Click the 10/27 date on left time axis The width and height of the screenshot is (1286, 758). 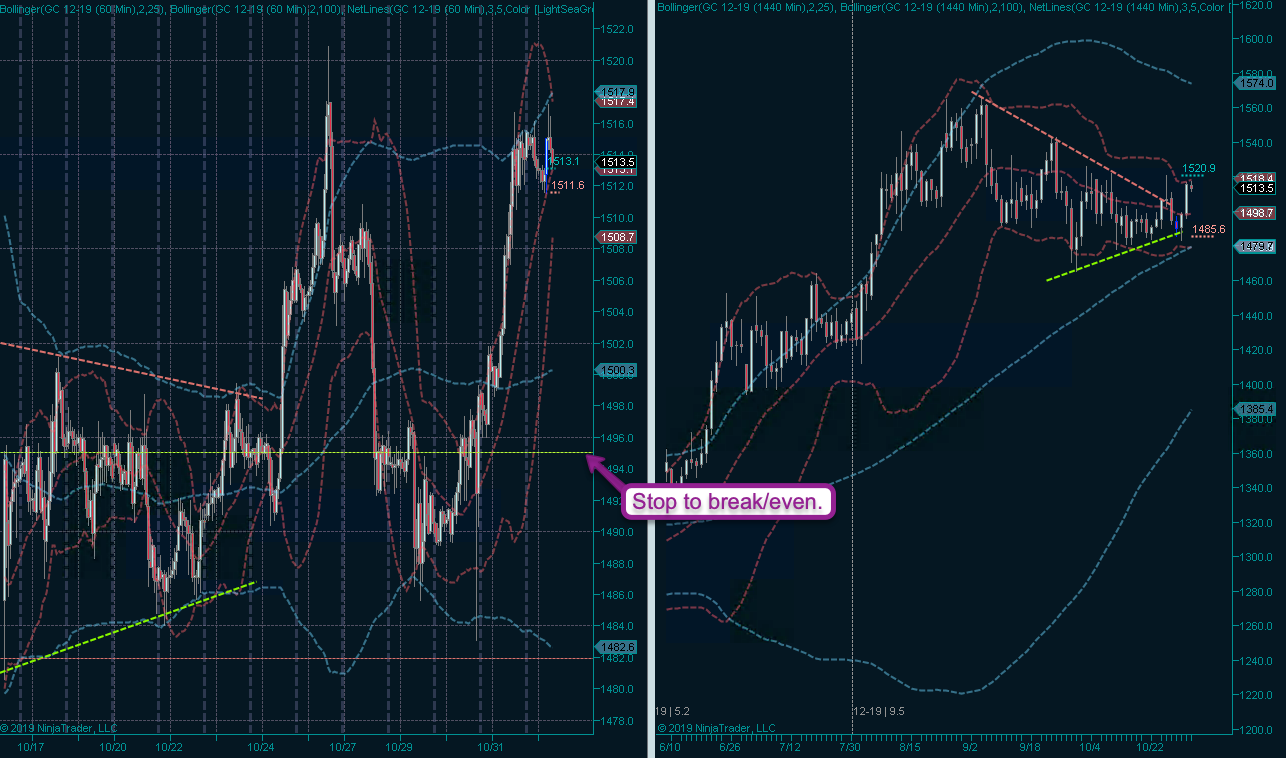(343, 747)
